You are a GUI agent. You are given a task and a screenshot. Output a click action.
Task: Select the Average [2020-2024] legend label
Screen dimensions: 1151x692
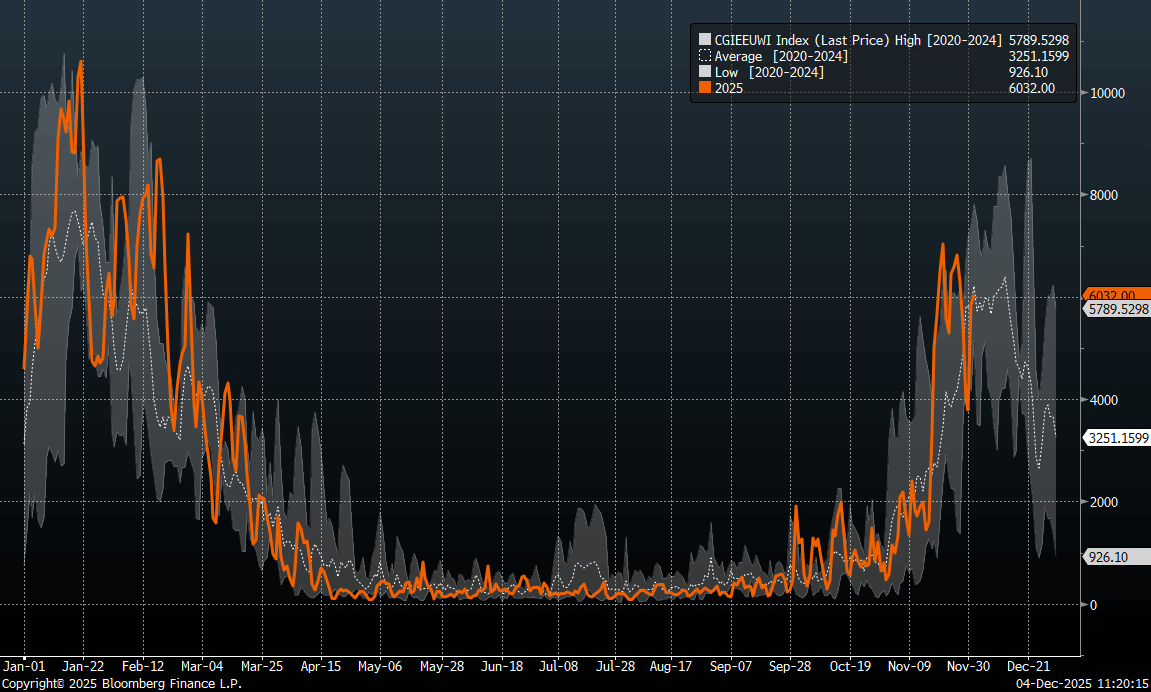coord(781,56)
